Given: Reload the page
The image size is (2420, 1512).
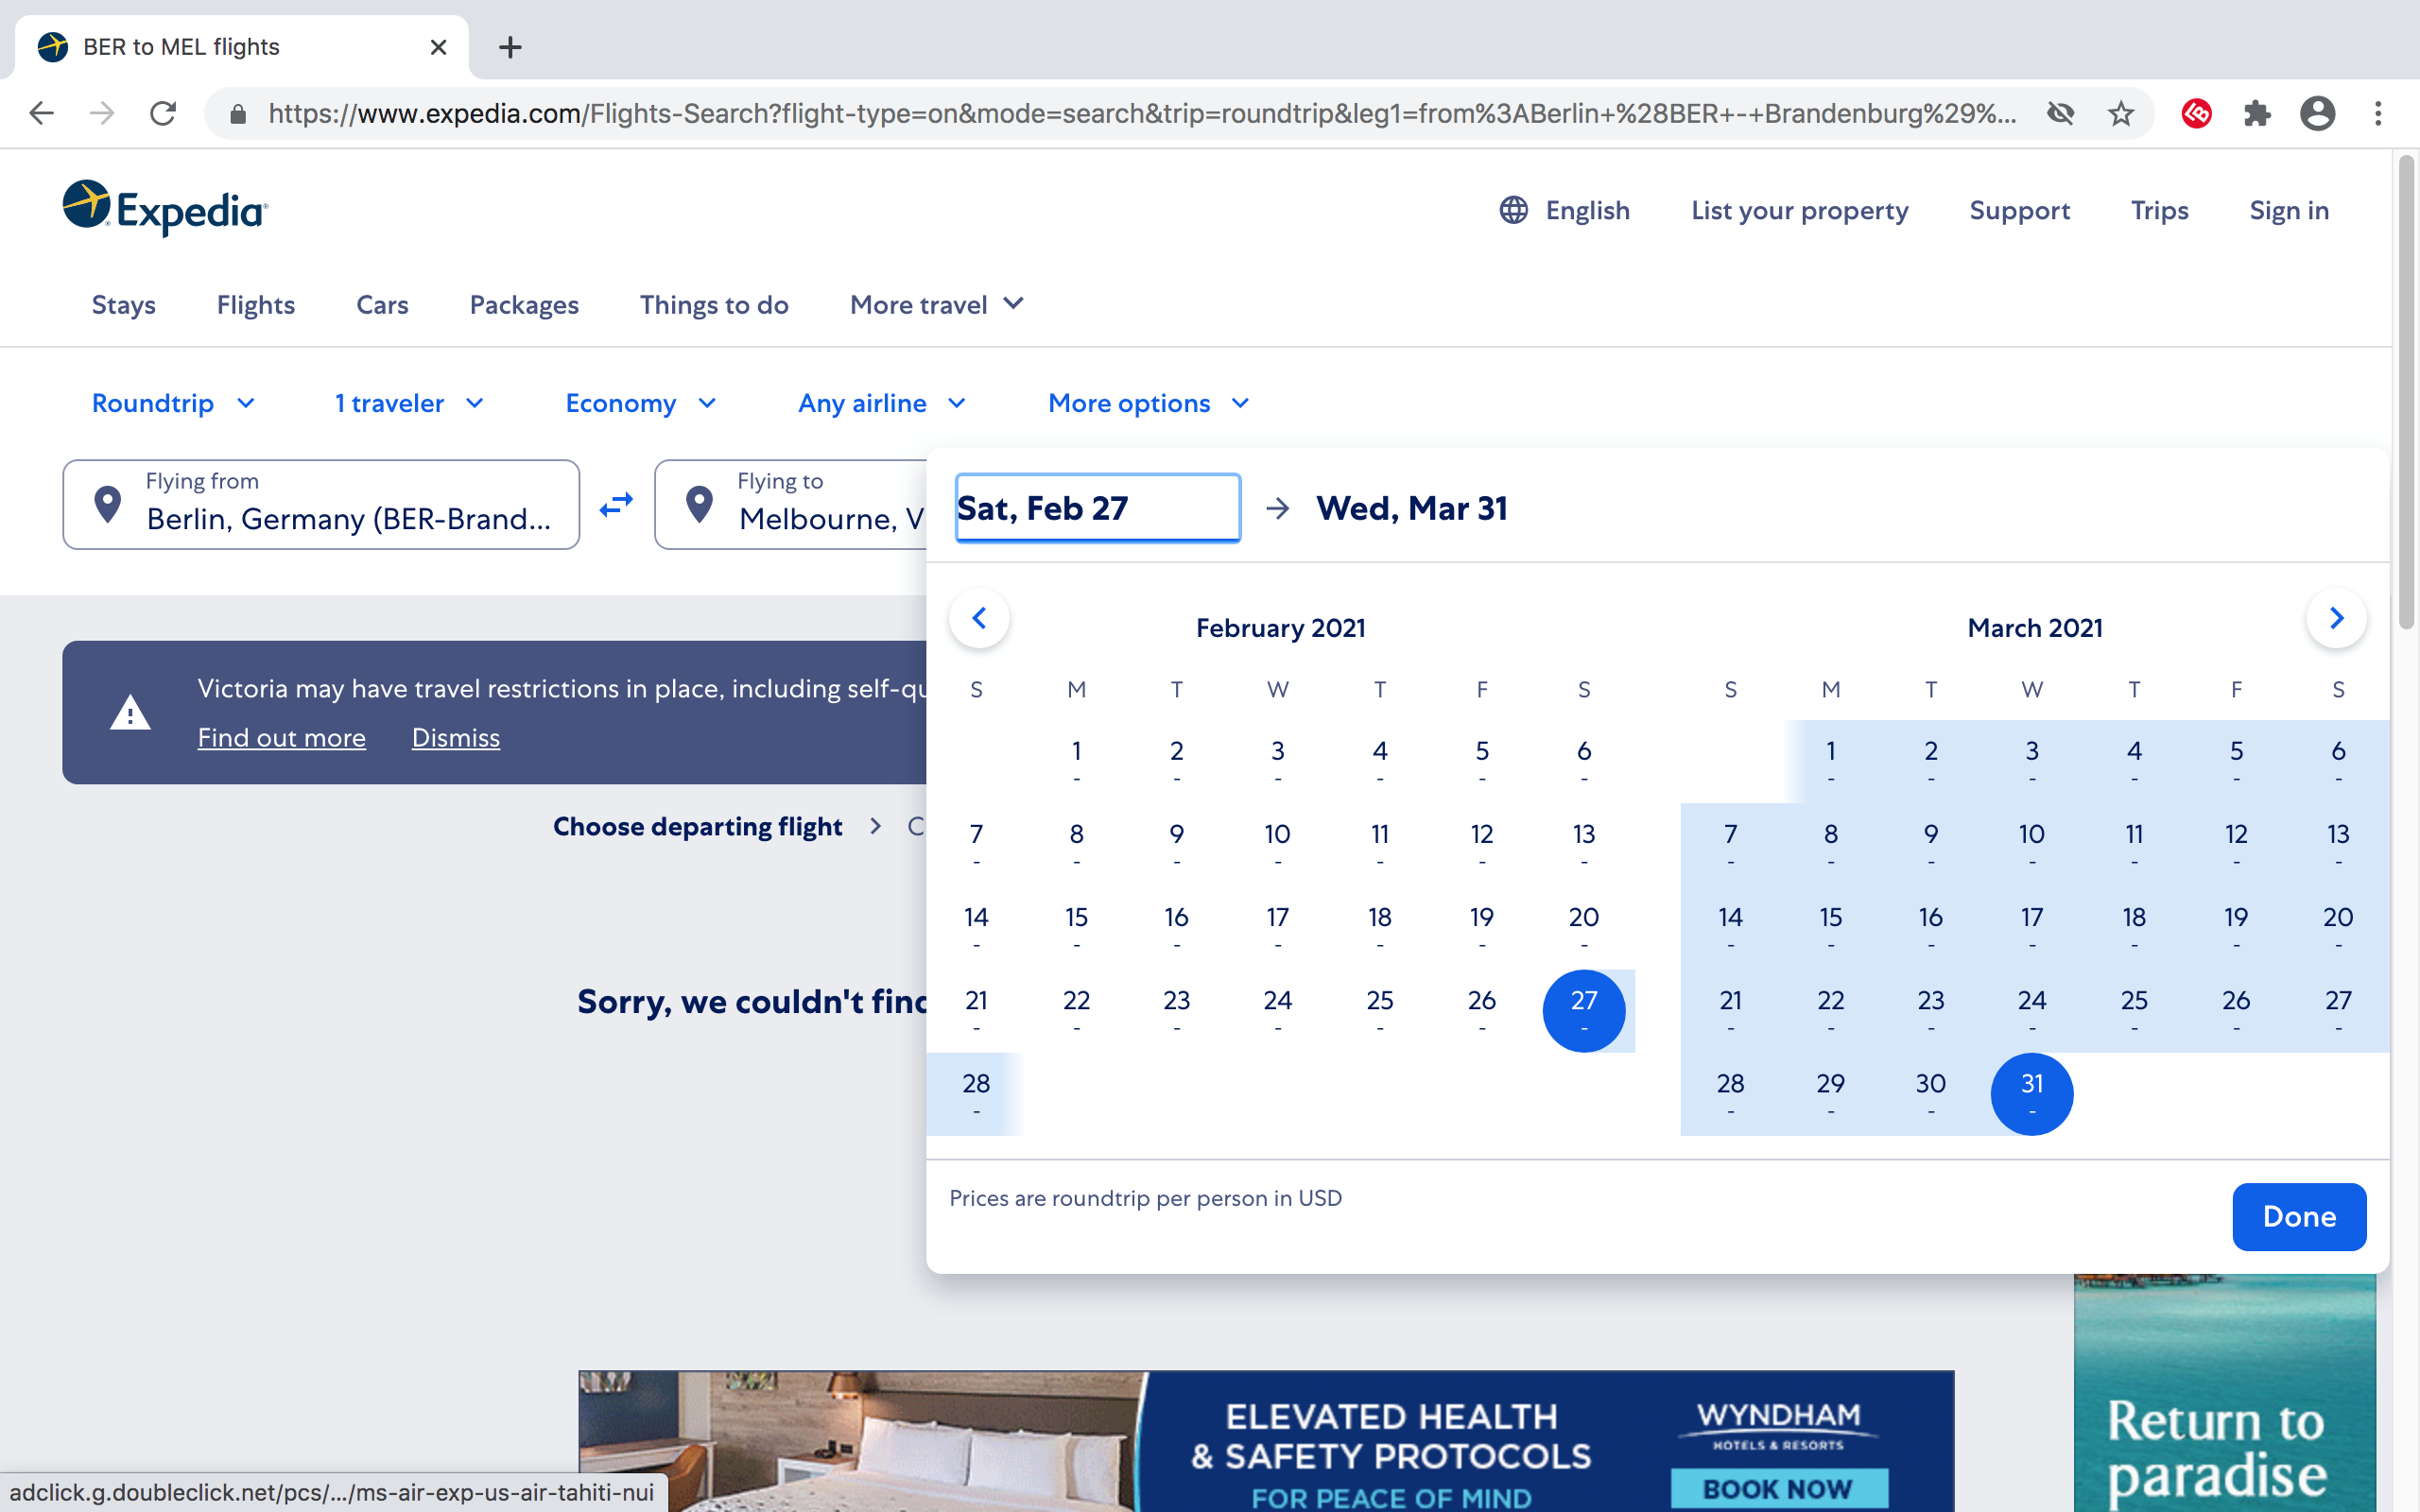Looking at the screenshot, I should pyautogui.click(x=163, y=114).
